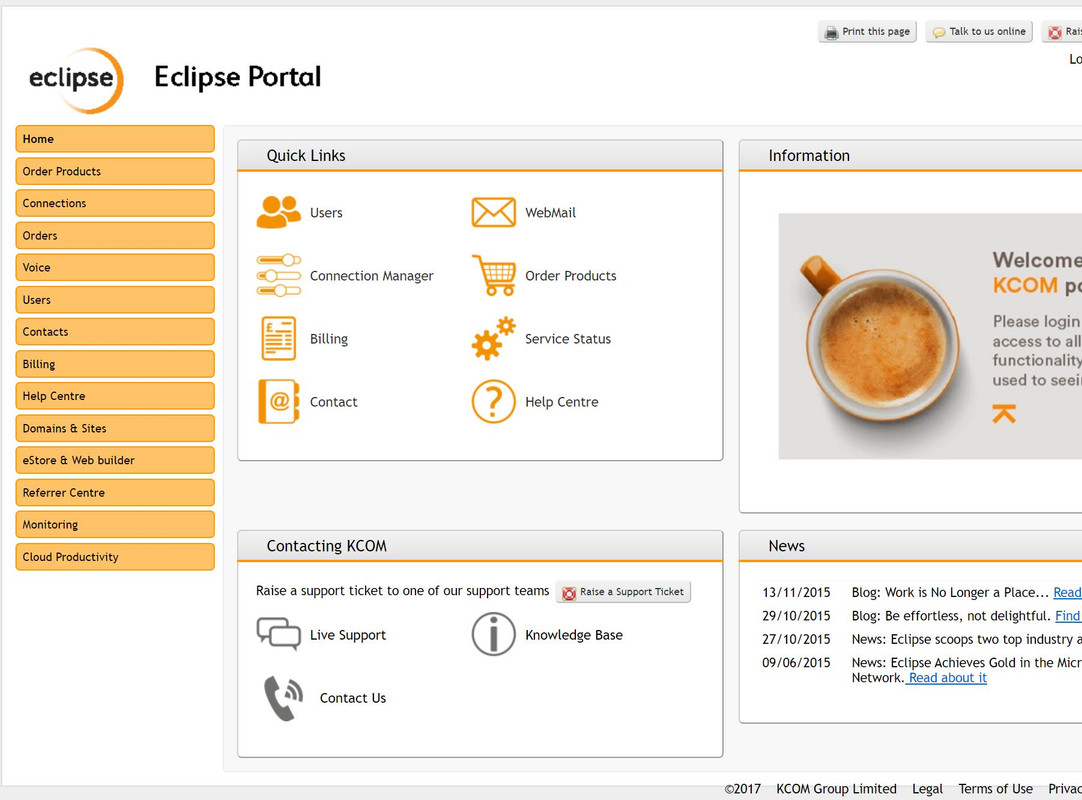This screenshot has width=1082, height=800.
Task: Click the Contacting KCOM panel heading
Action: 326,546
